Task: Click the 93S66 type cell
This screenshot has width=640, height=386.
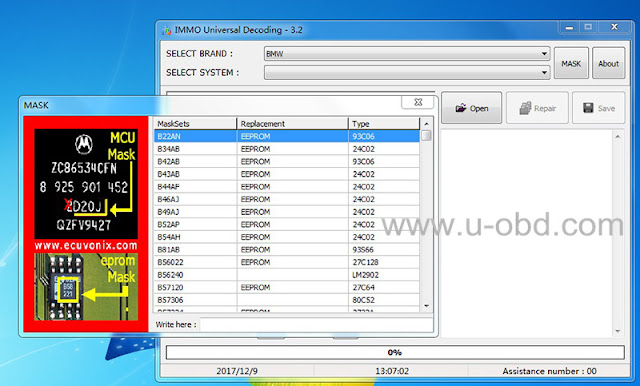Action: coord(384,250)
